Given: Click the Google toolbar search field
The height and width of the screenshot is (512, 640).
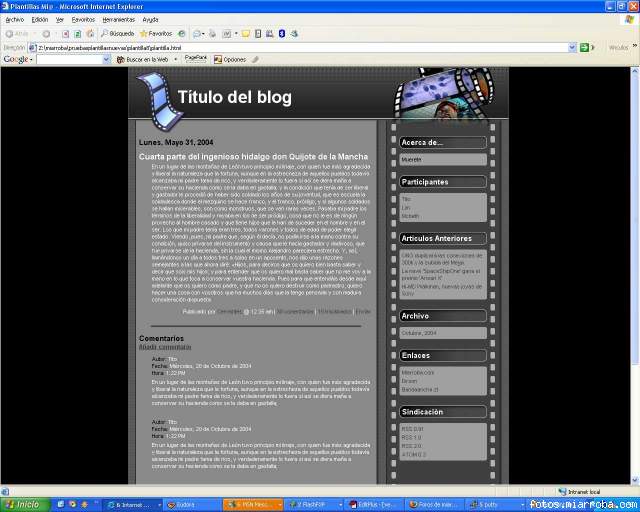Looking at the screenshot, I should click(x=69, y=60).
